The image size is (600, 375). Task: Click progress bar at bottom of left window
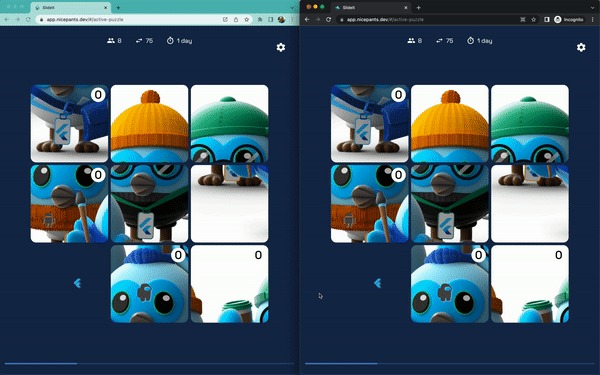[x=150, y=364]
